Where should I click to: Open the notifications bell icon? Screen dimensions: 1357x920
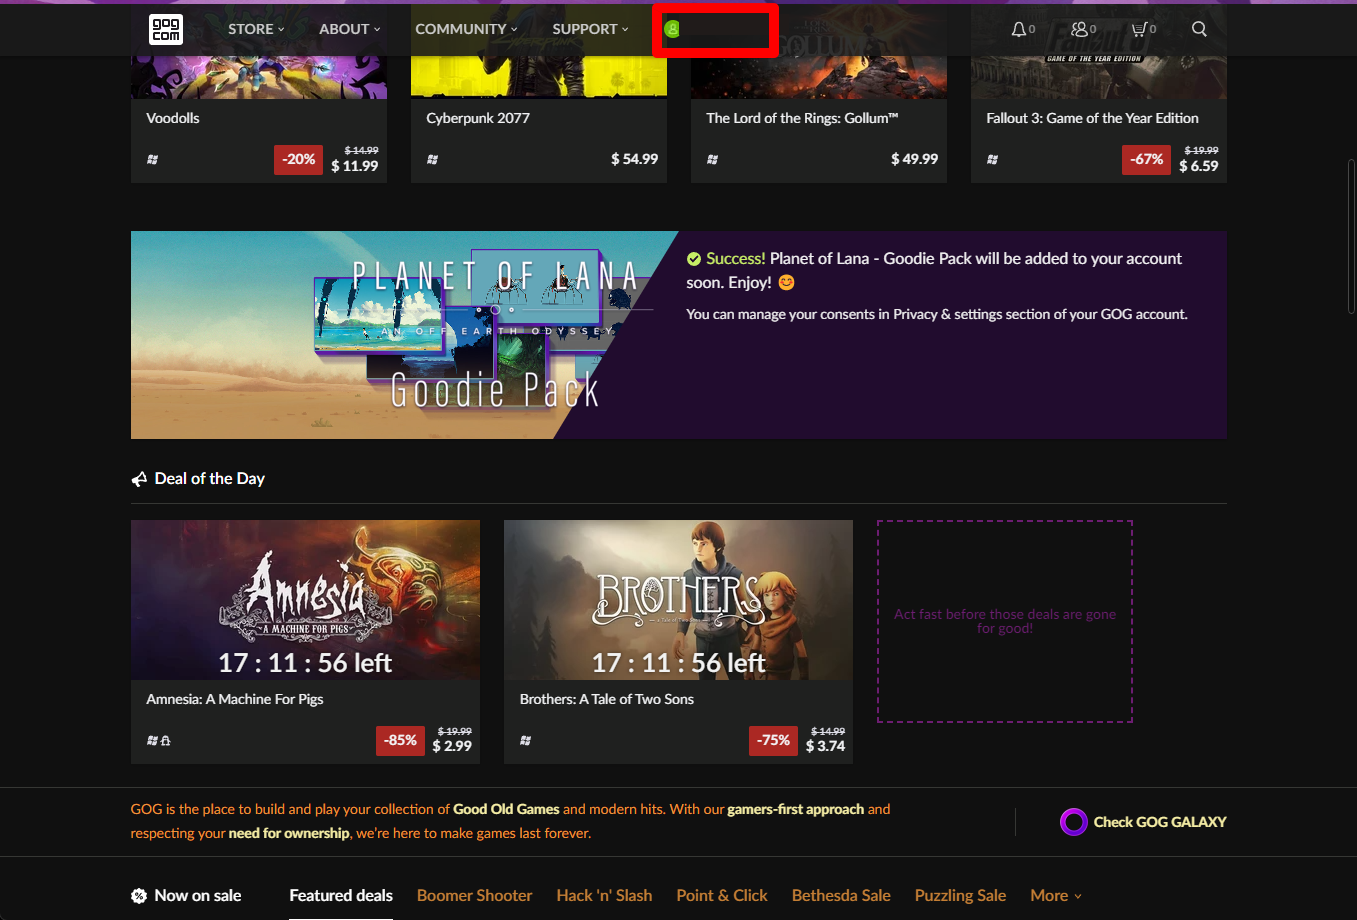pyautogui.click(x=1018, y=29)
